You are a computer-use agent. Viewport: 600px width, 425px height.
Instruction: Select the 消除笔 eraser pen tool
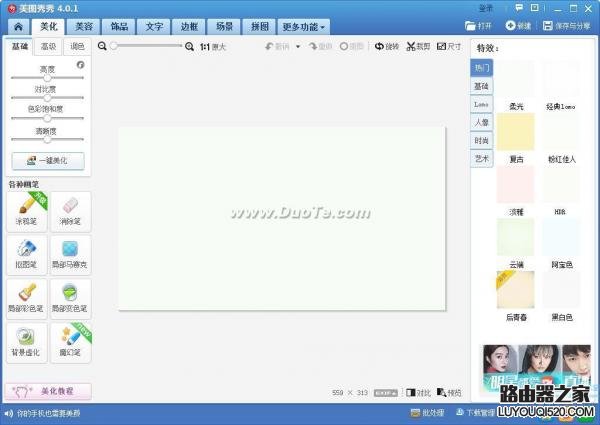[x=71, y=212]
